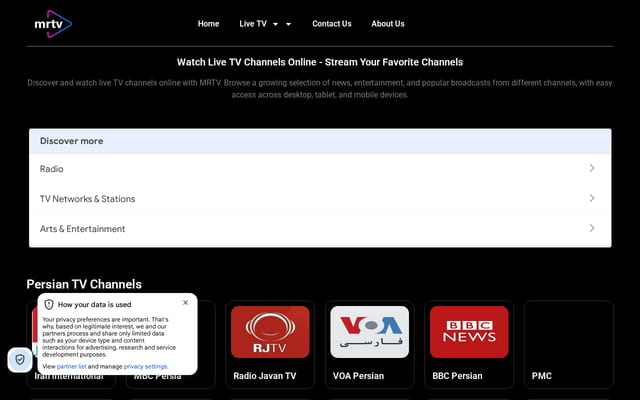Open the Home menu item
This screenshot has height=400, width=640.
click(208, 24)
